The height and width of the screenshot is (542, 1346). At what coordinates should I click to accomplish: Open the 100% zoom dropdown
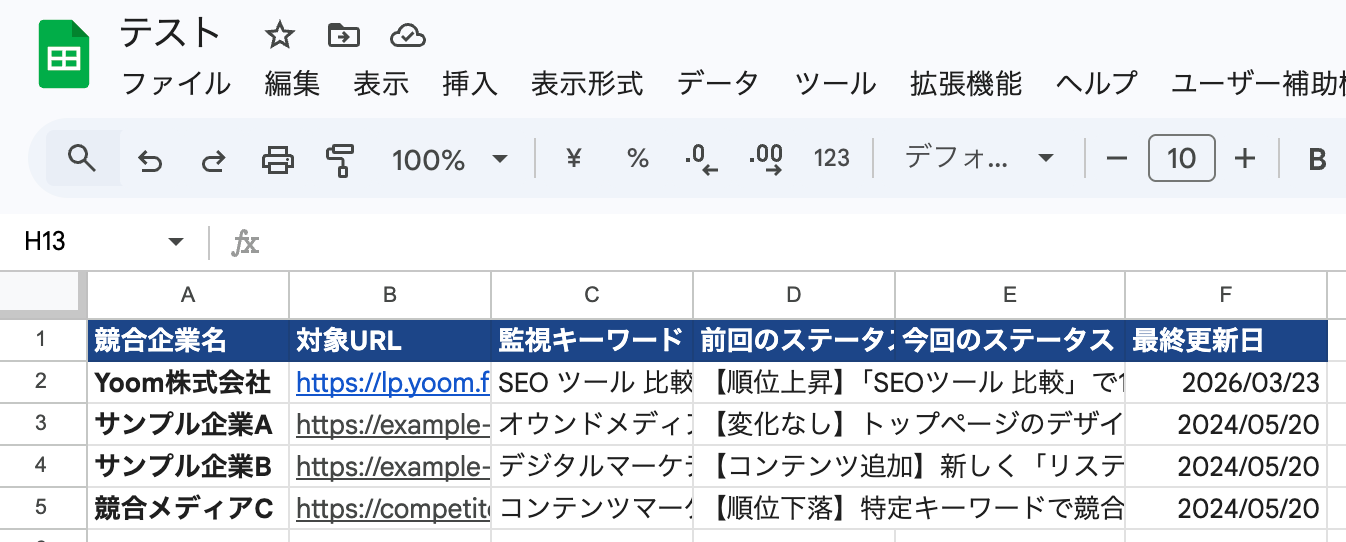click(x=450, y=159)
